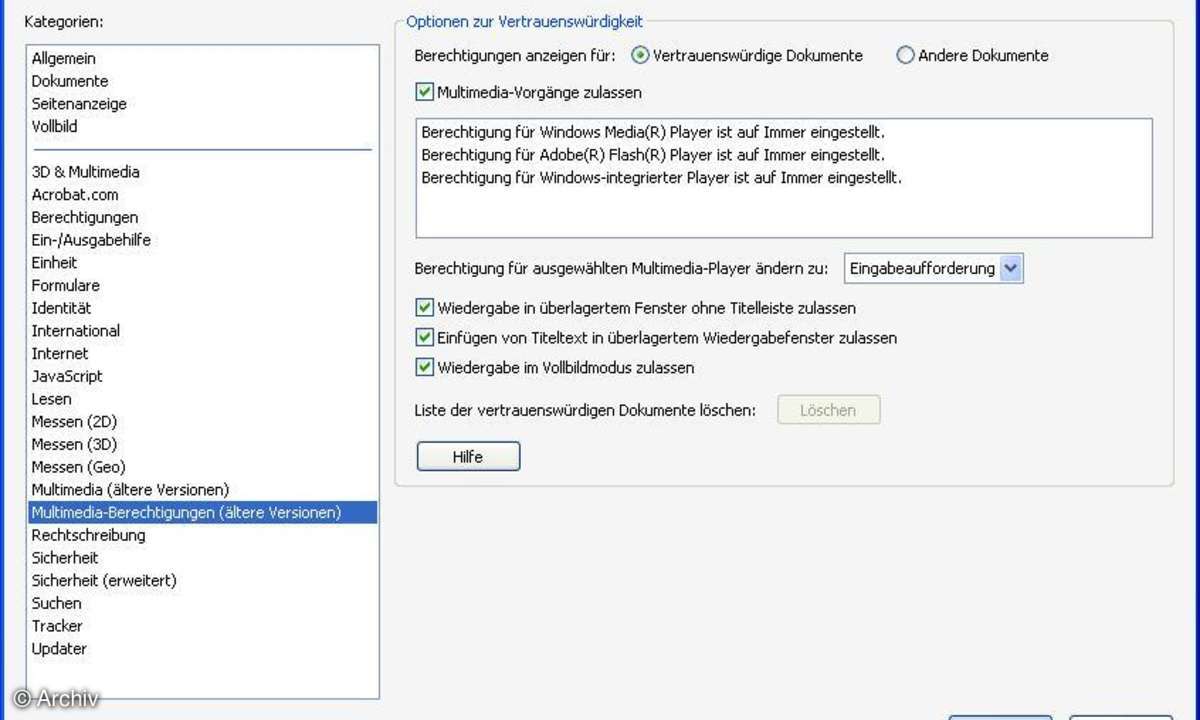Select Suchen category

tap(56, 603)
